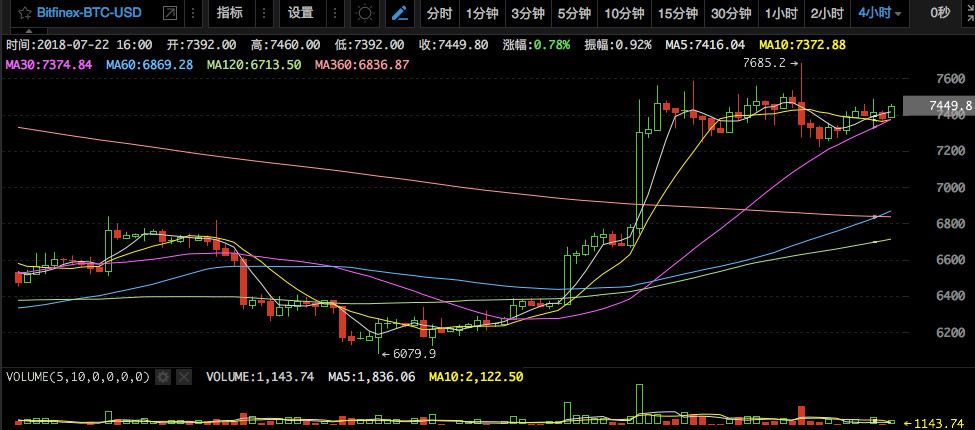975x430 pixels.
Task: Click the 开:7392.00 open price
Action: point(201,45)
